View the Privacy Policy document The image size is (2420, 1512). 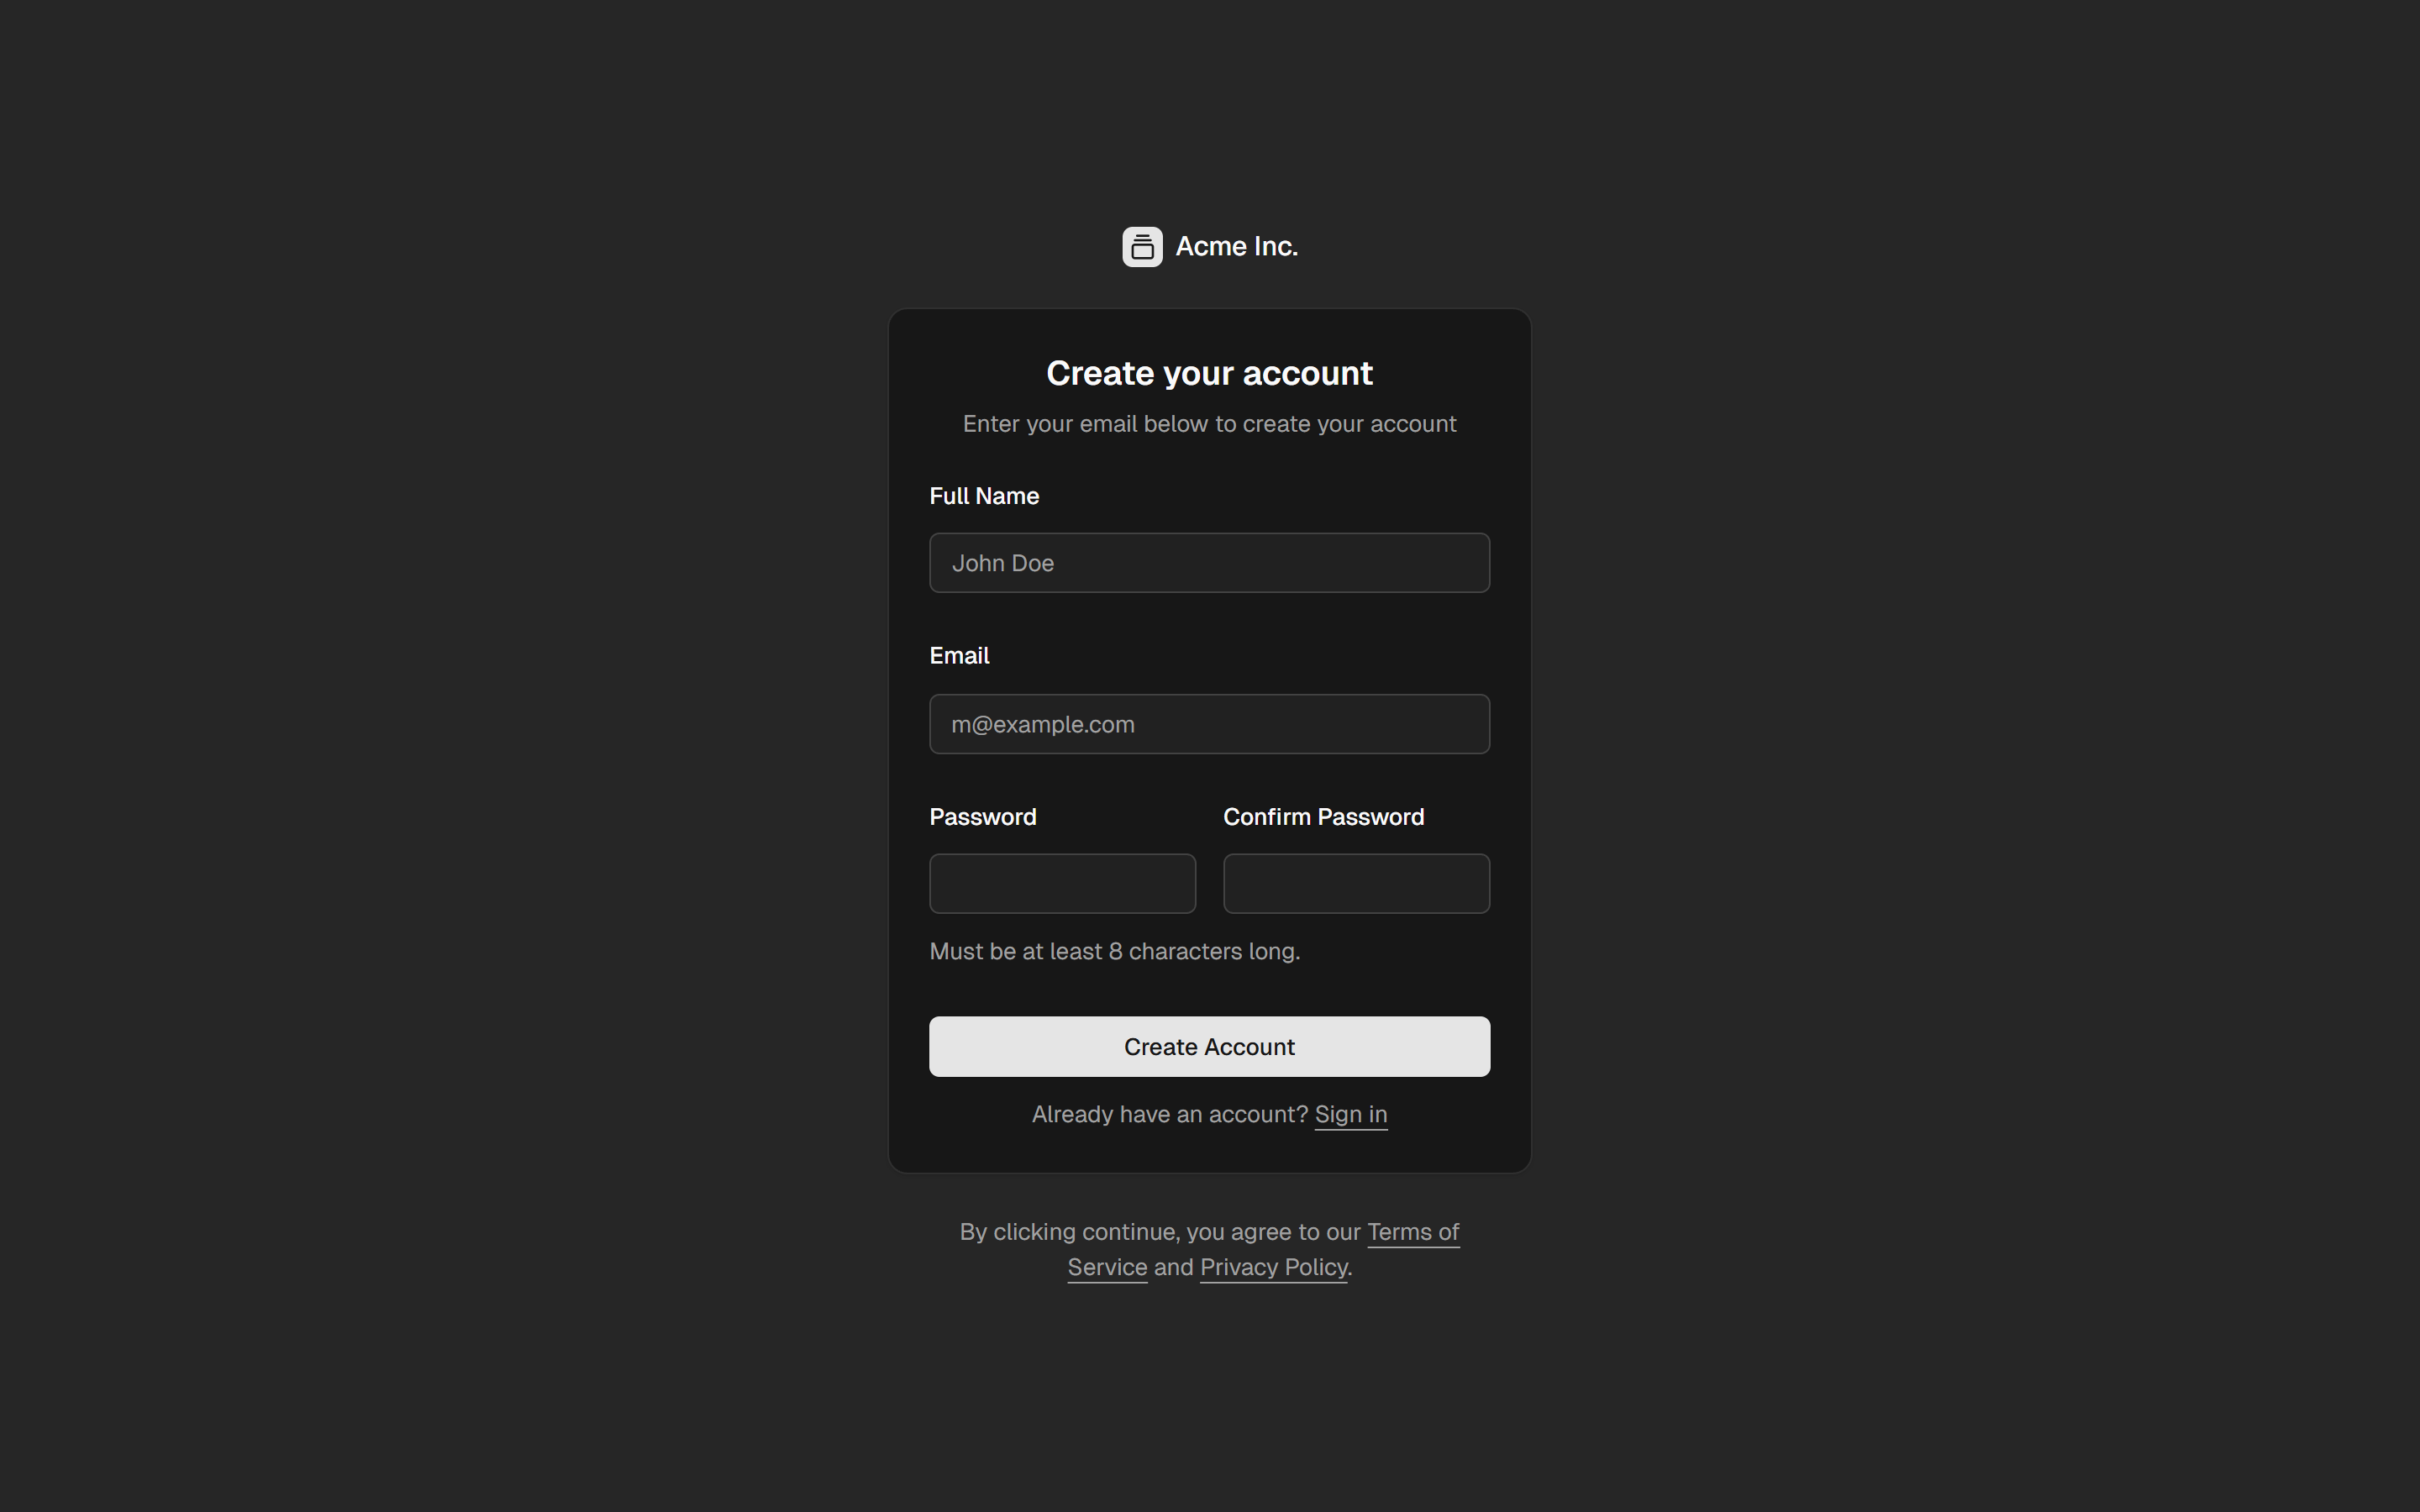[1273, 1267]
